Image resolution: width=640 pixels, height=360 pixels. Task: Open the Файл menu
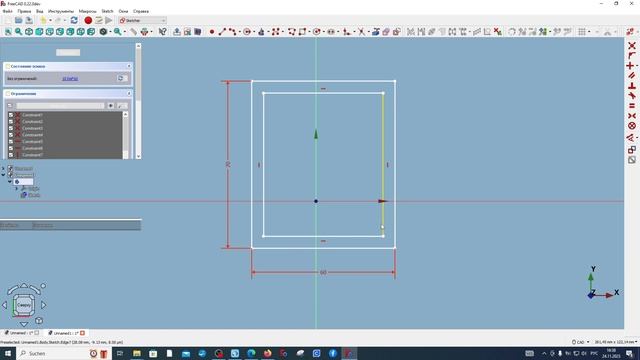tap(7, 11)
